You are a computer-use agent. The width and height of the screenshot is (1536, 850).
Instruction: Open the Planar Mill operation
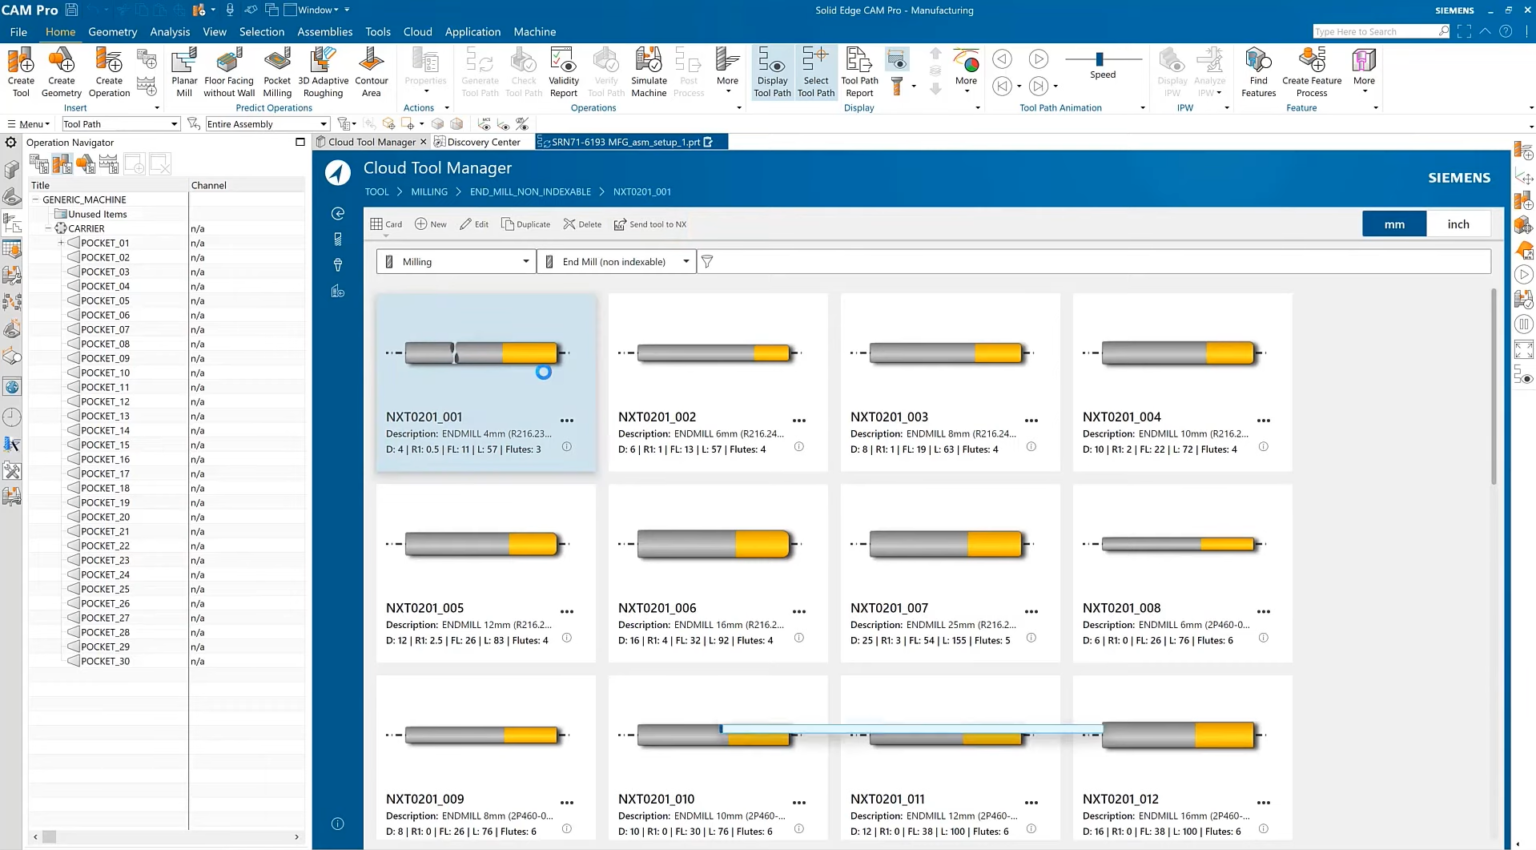(183, 70)
